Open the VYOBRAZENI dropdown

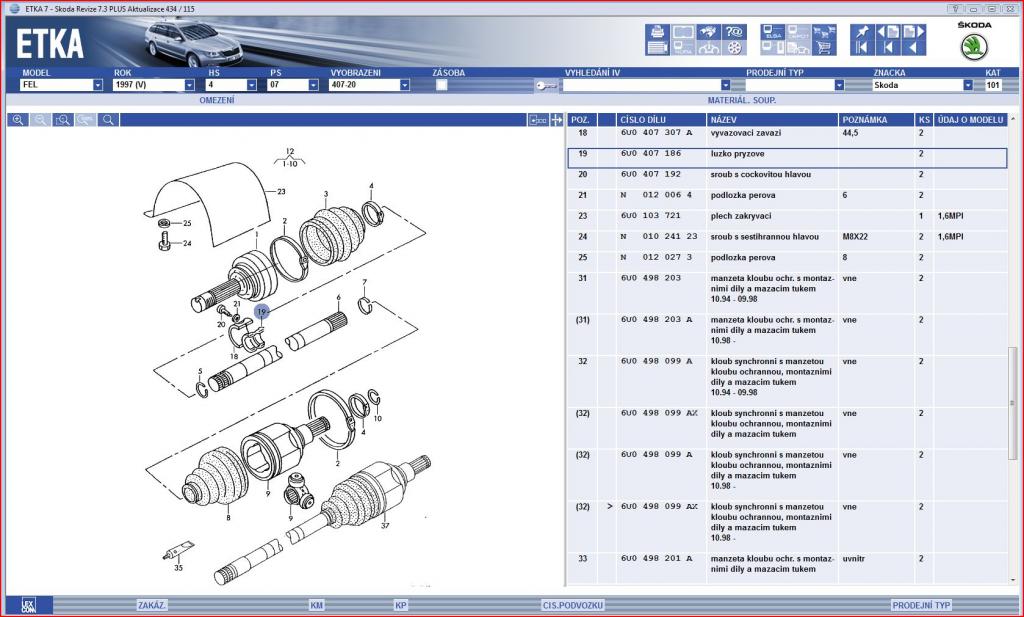tap(404, 85)
